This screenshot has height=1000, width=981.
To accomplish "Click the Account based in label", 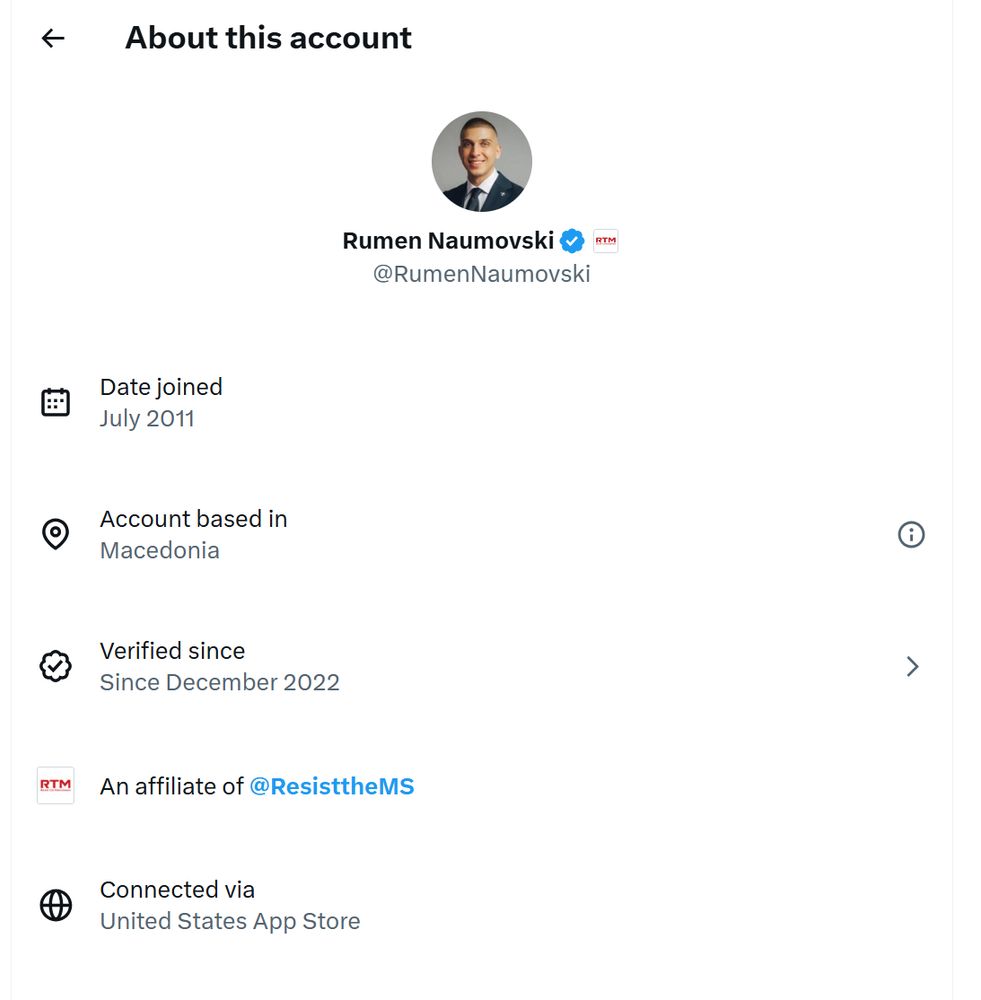I will tap(193, 519).
